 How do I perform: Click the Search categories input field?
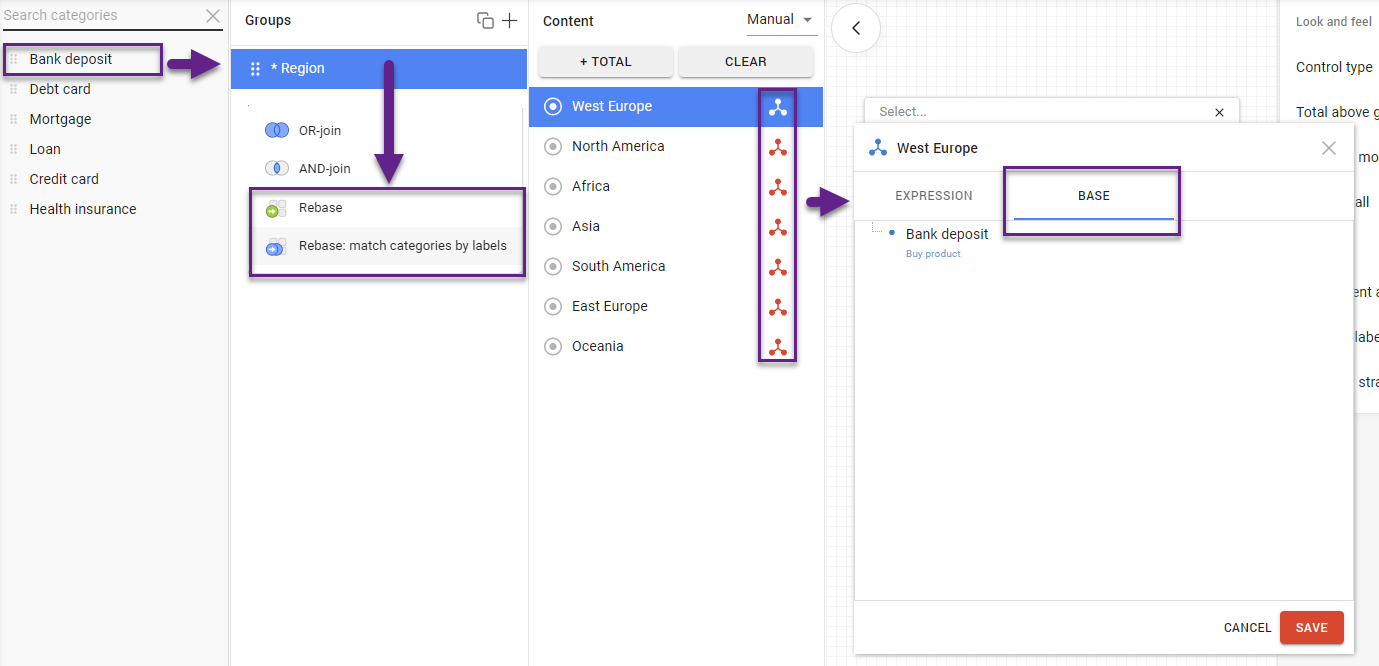100,16
